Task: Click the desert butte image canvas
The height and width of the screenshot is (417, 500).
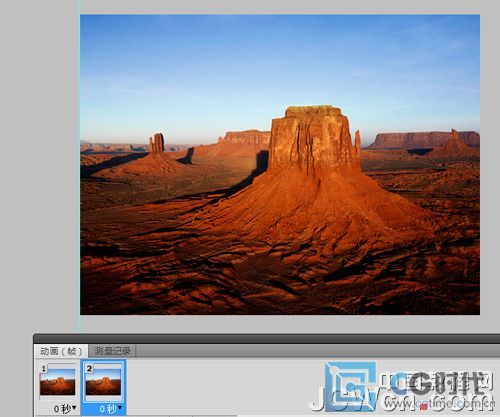Action: click(x=280, y=165)
